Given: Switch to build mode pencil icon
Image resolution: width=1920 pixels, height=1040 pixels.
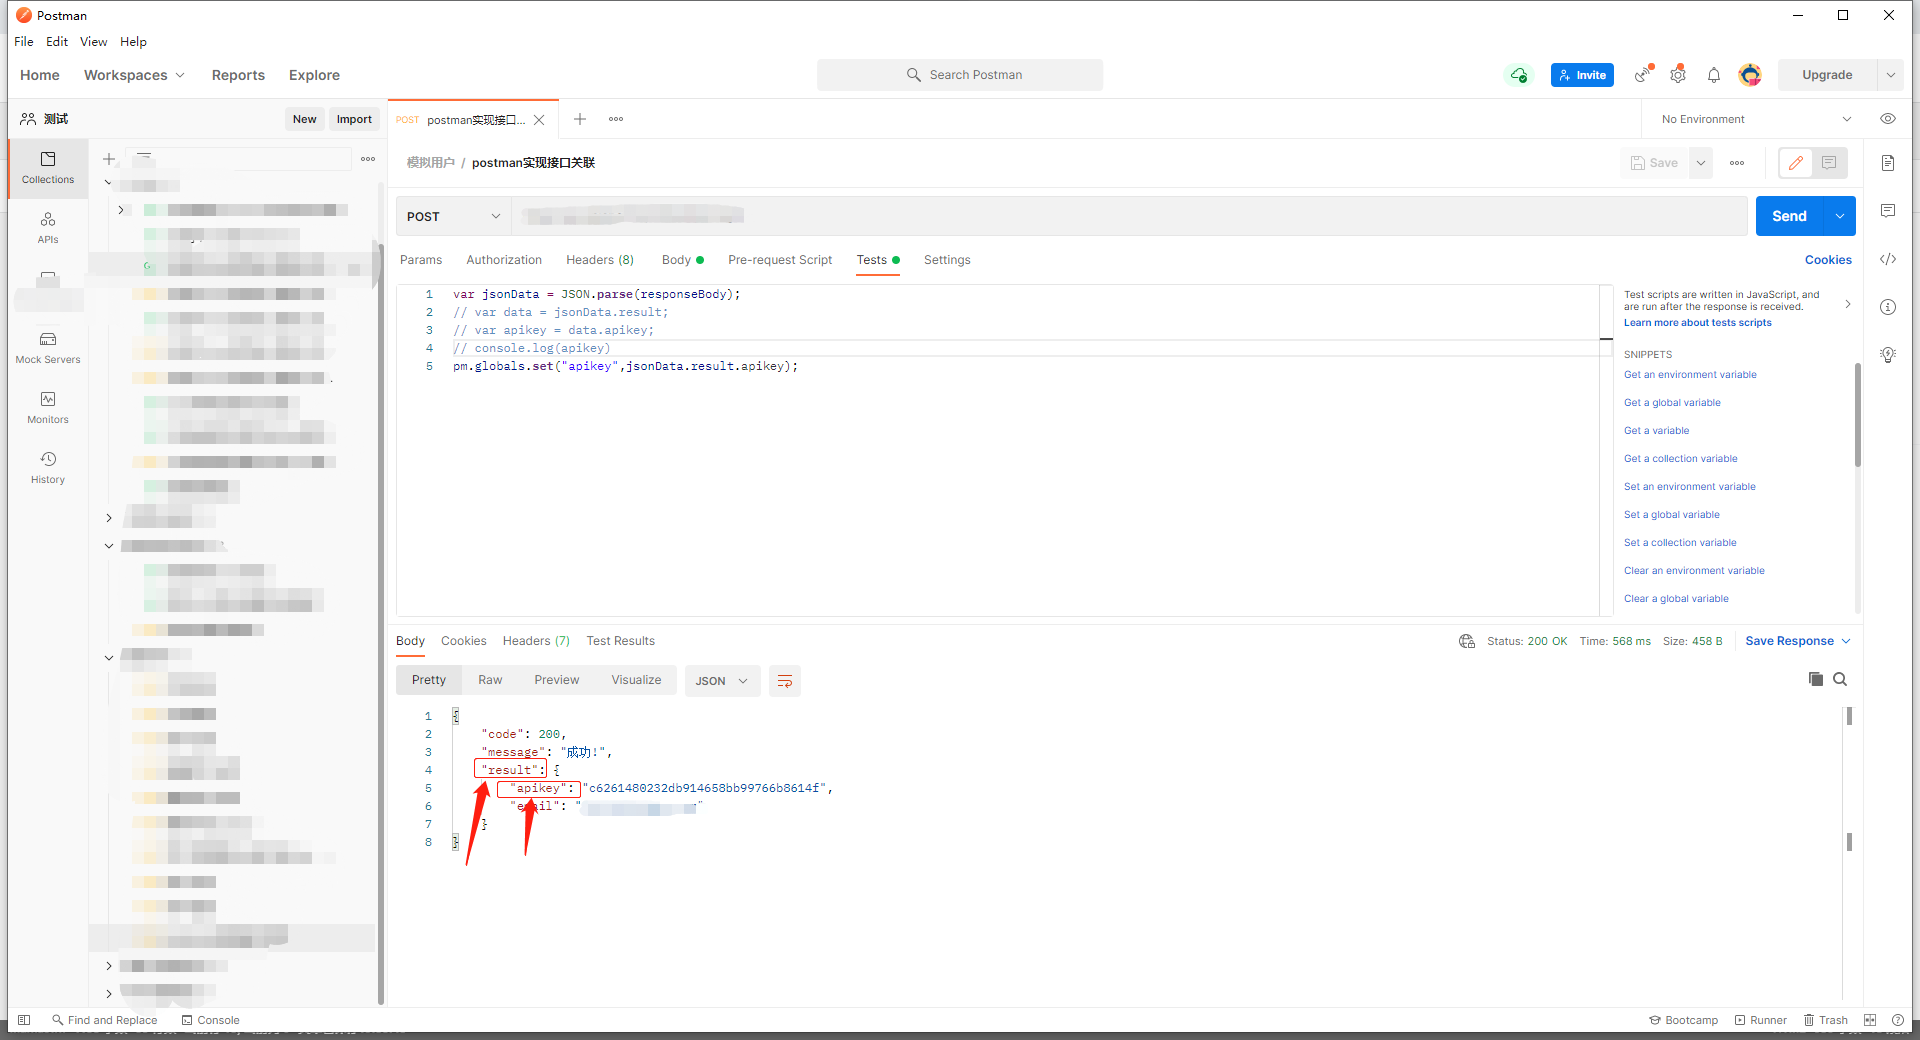Looking at the screenshot, I should (x=1796, y=163).
